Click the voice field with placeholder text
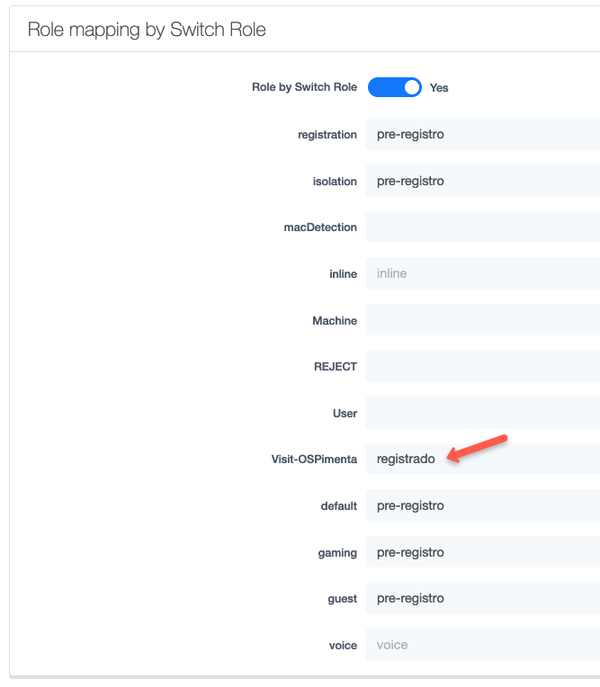This screenshot has height=687, width=600. [482, 645]
